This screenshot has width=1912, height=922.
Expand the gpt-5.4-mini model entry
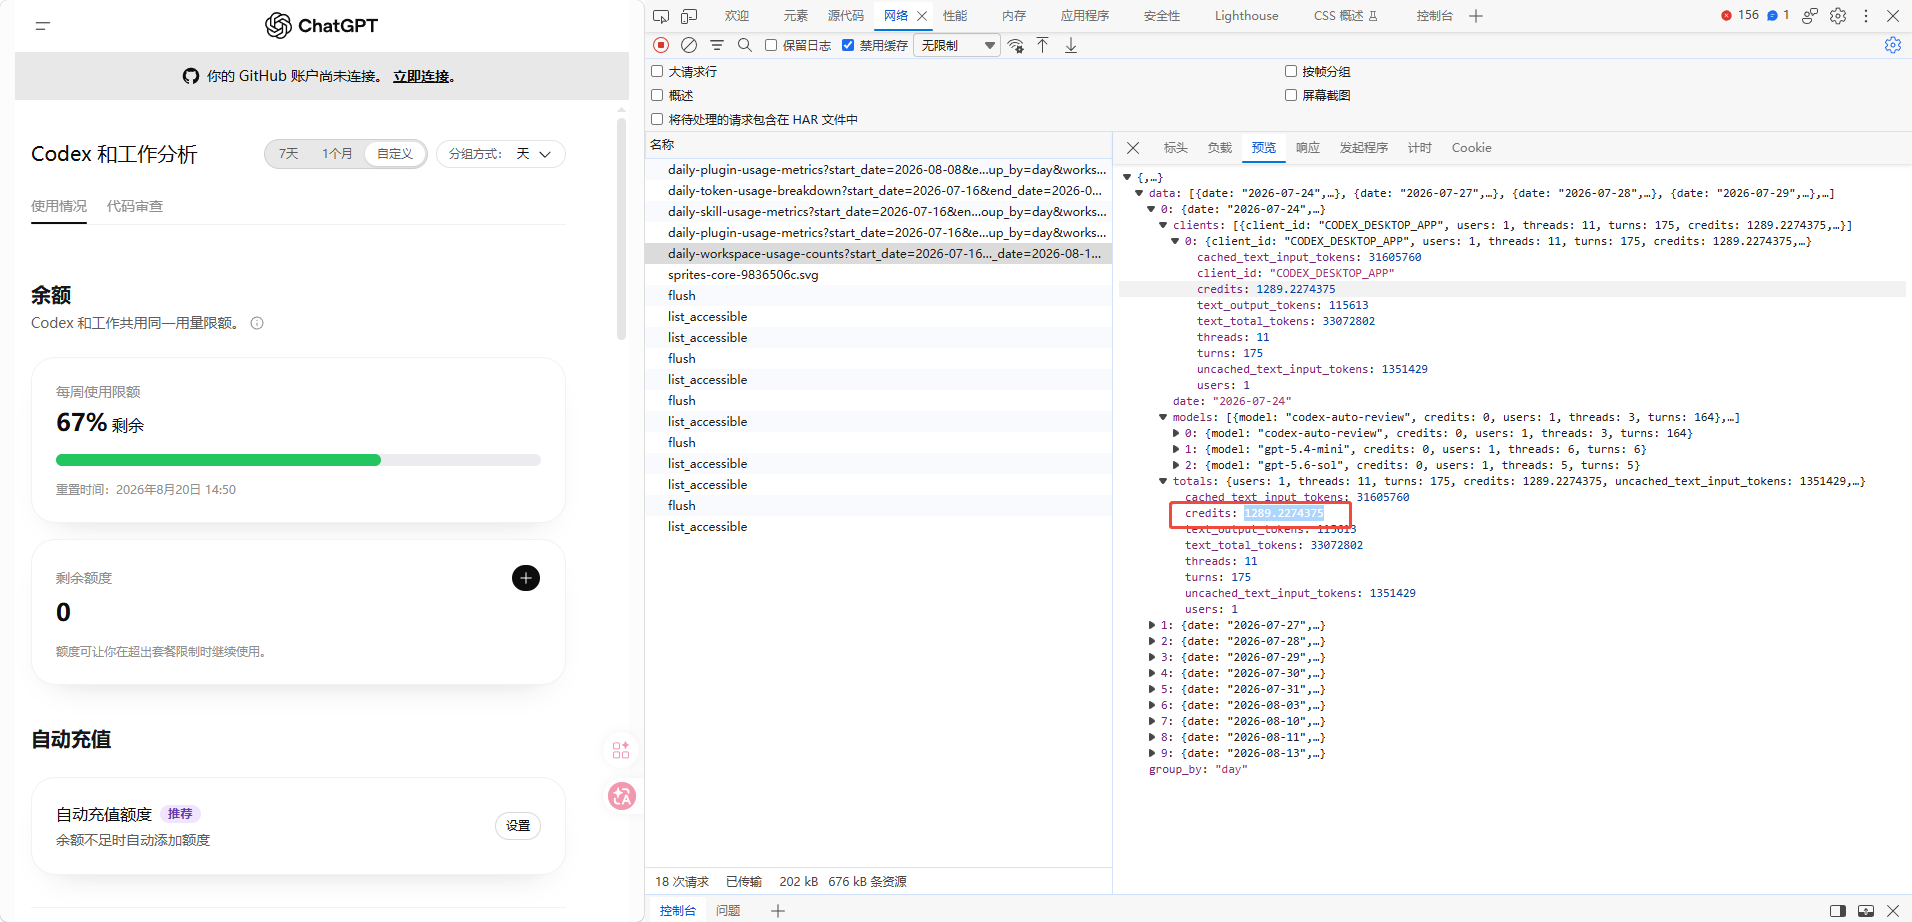tap(1175, 449)
